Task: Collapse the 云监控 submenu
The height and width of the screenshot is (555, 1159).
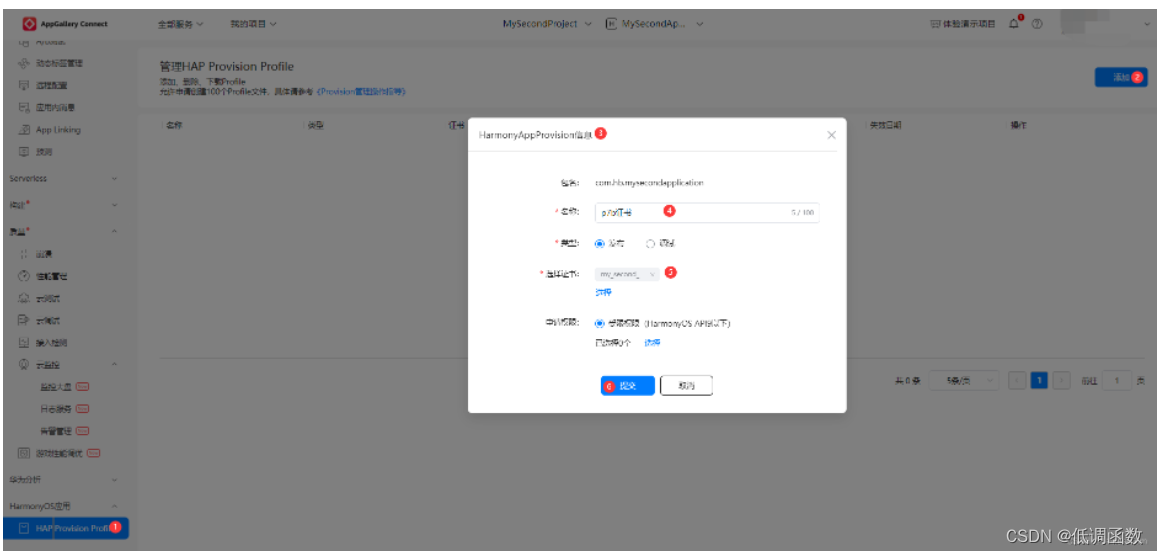Action: pos(114,364)
